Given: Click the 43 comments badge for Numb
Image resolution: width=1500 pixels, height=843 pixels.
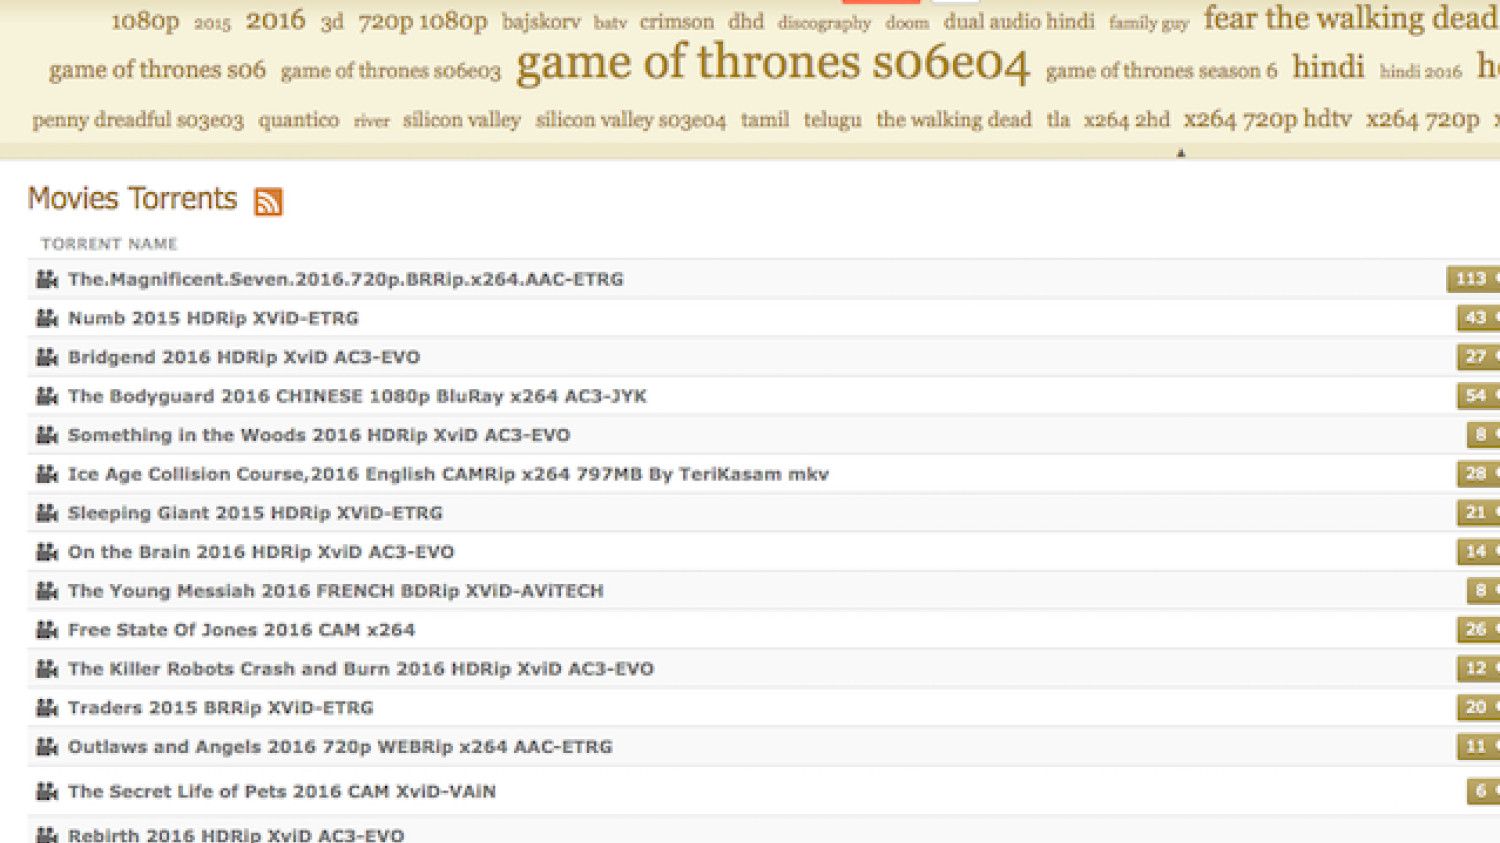Looking at the screenshot, I should click(1478, 318).
